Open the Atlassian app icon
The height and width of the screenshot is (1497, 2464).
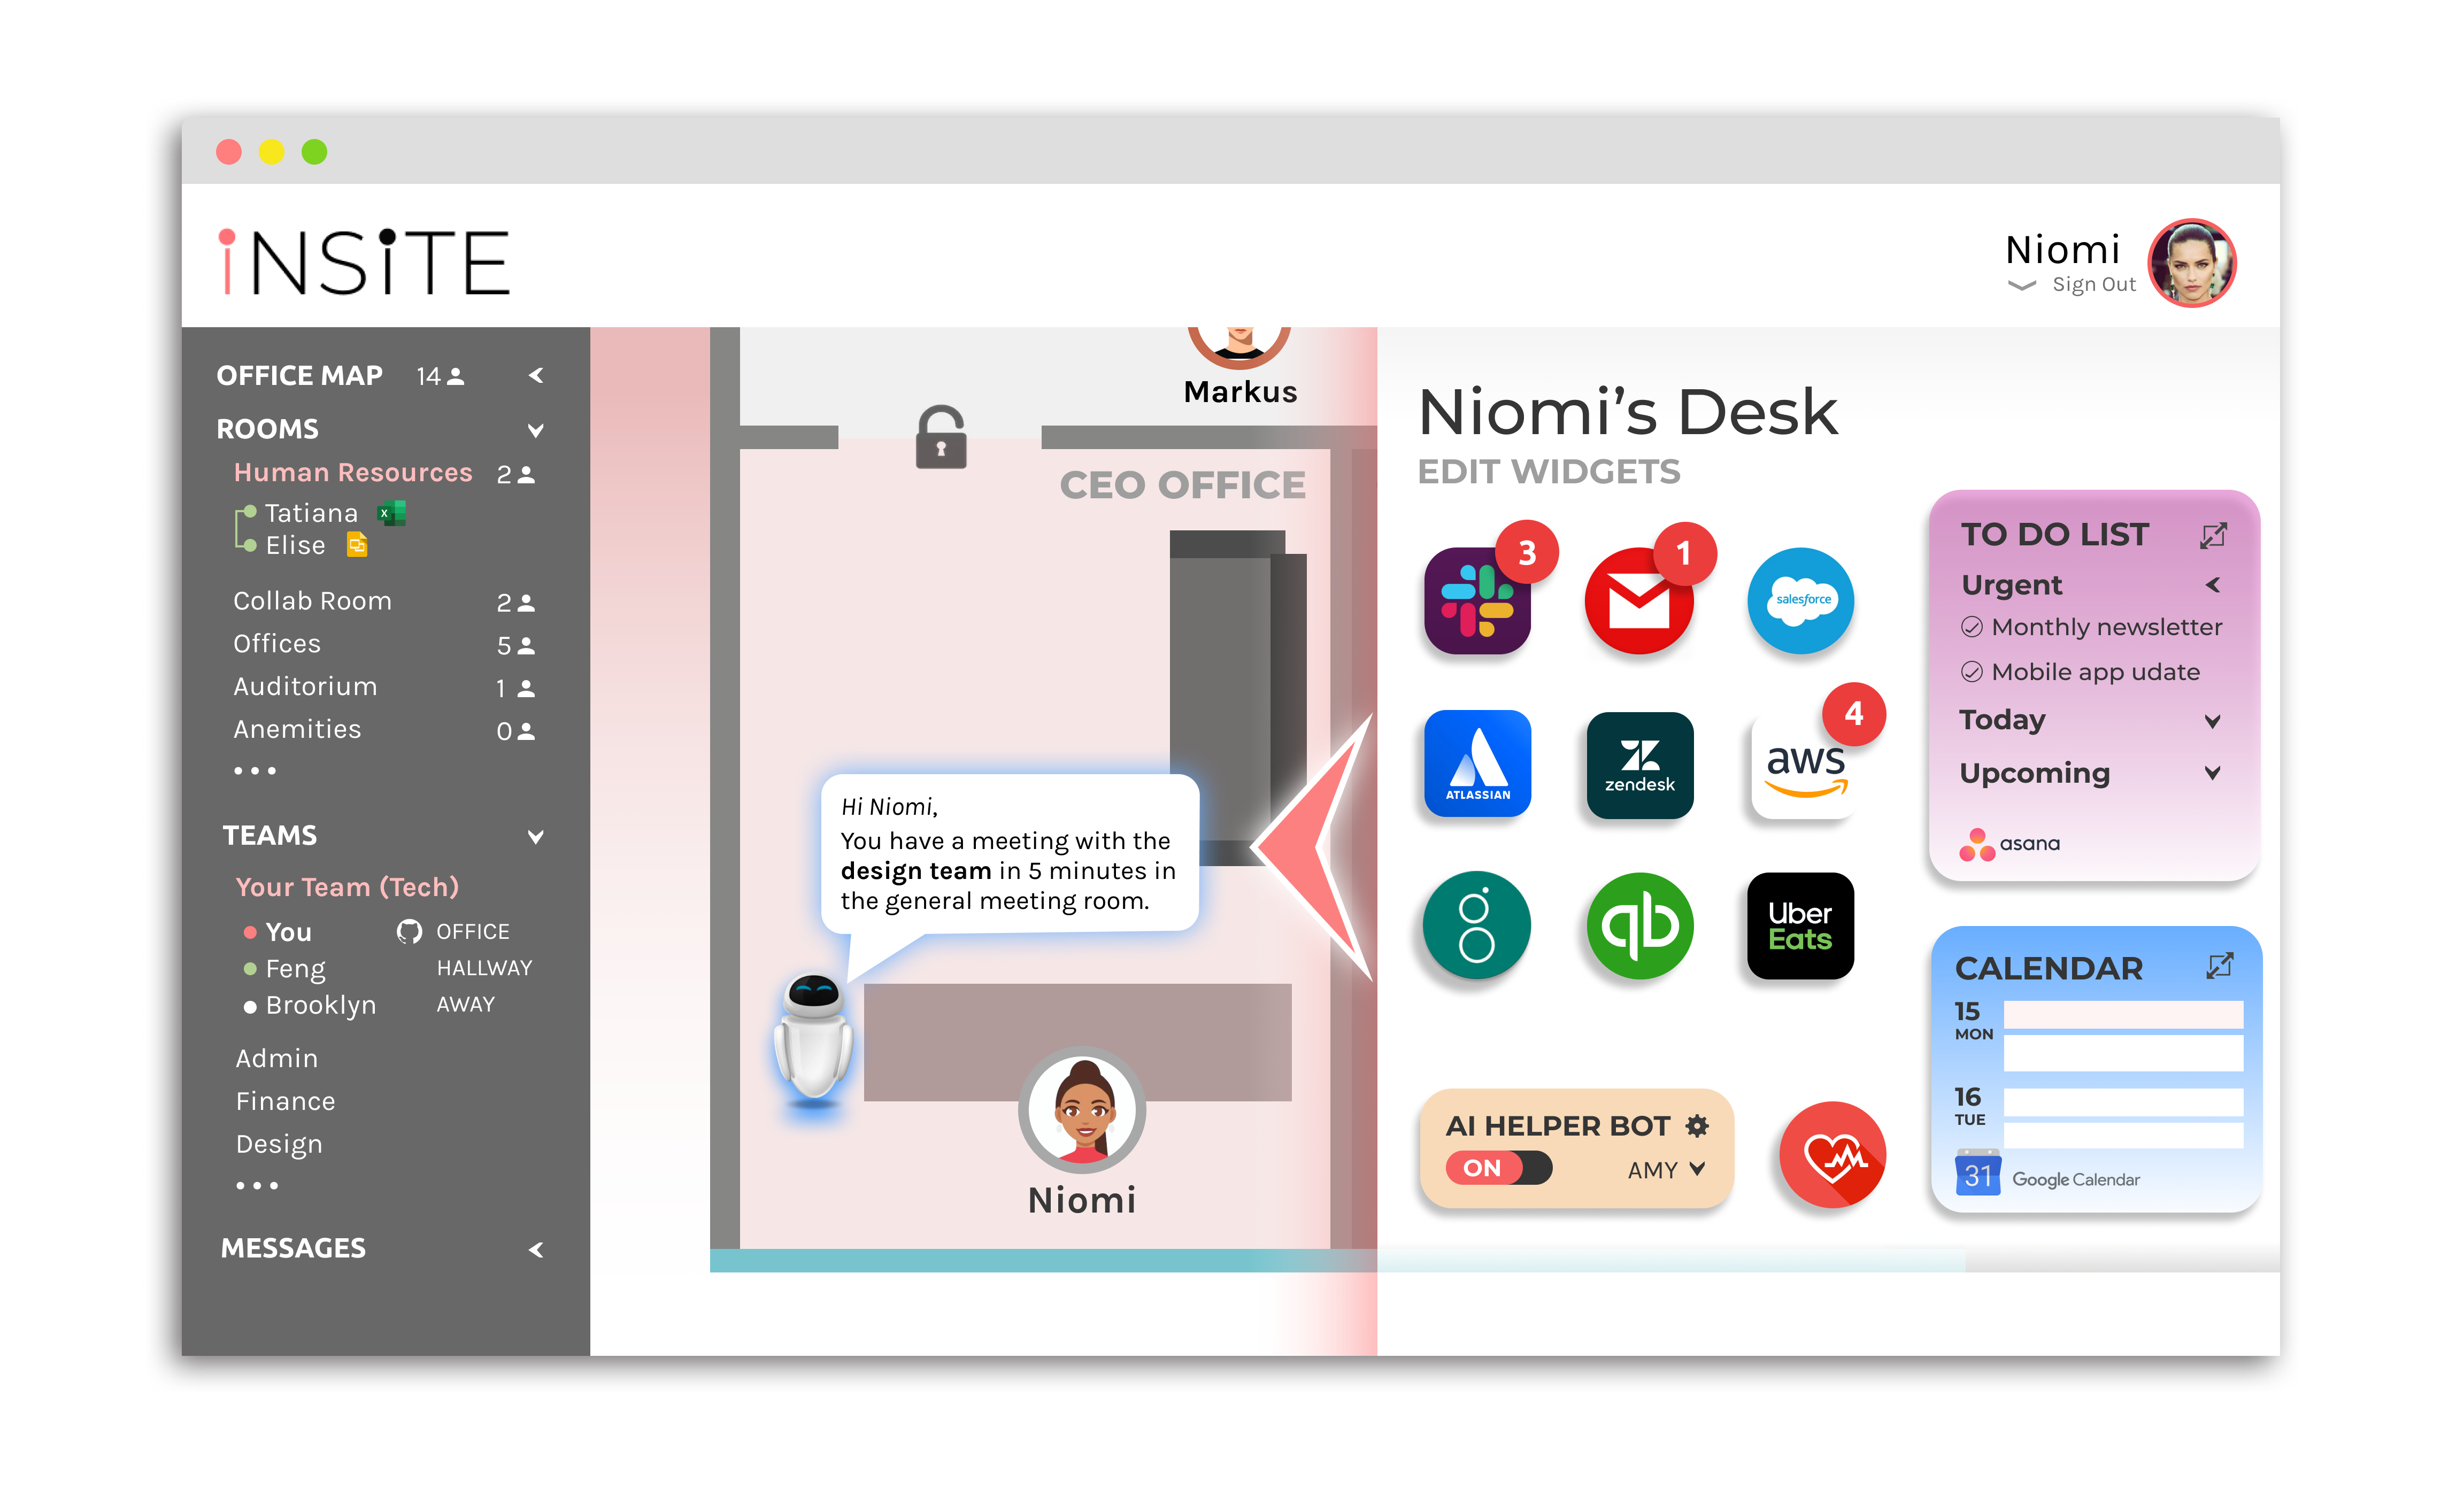coord(1477,764)
